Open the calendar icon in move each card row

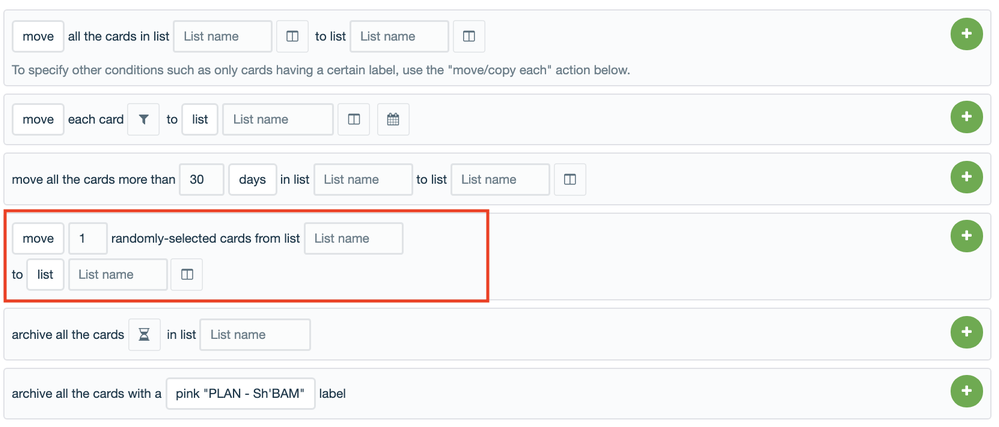click(393, 119)
